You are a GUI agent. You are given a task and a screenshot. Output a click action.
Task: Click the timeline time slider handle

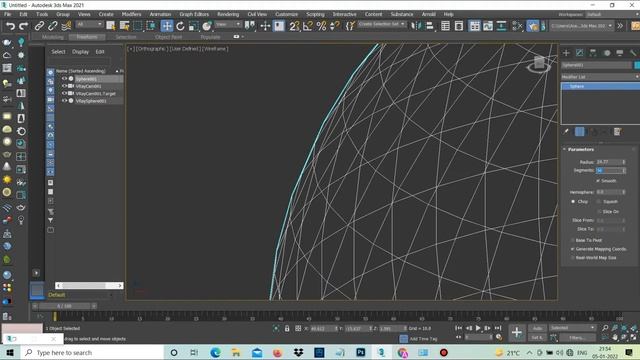65,306
